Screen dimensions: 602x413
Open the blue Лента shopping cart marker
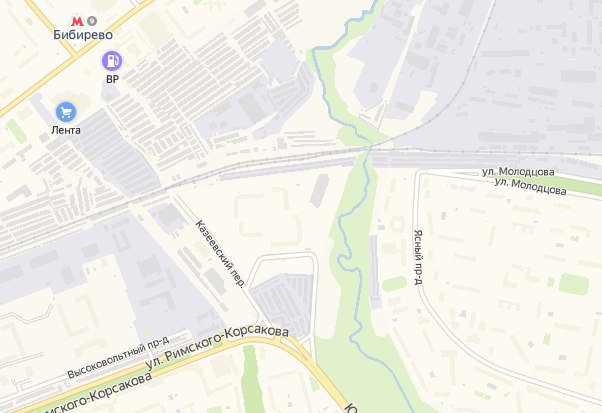pyautogui.click(x=66, y=112)
